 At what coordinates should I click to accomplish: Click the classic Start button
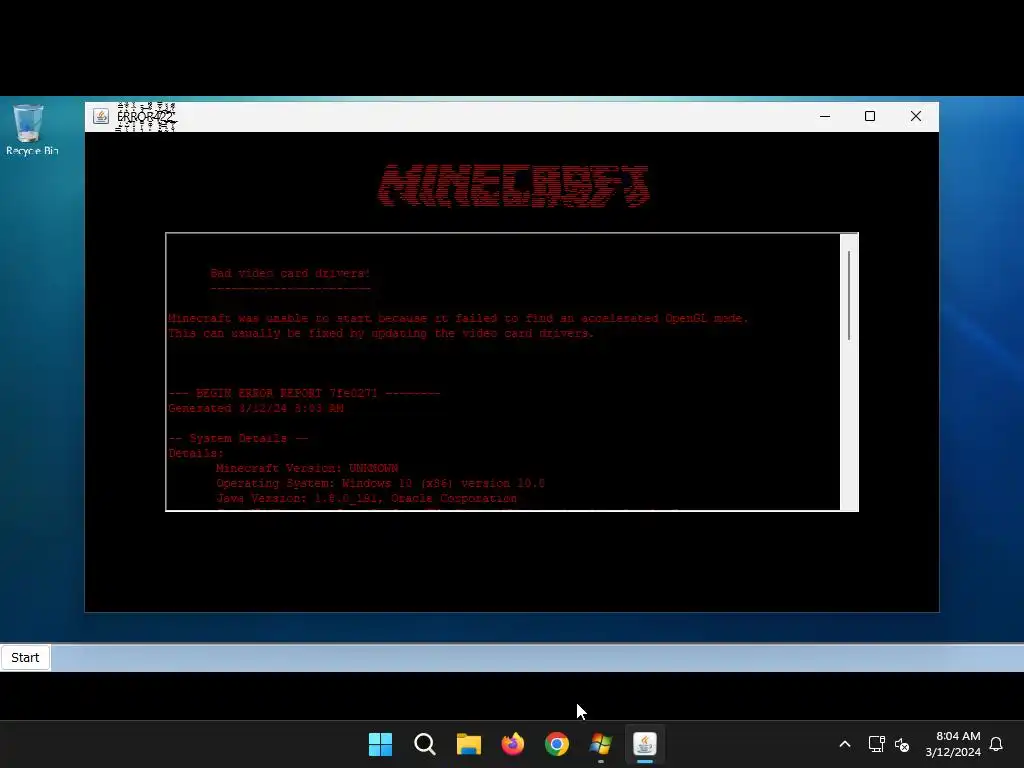[25, 658]
